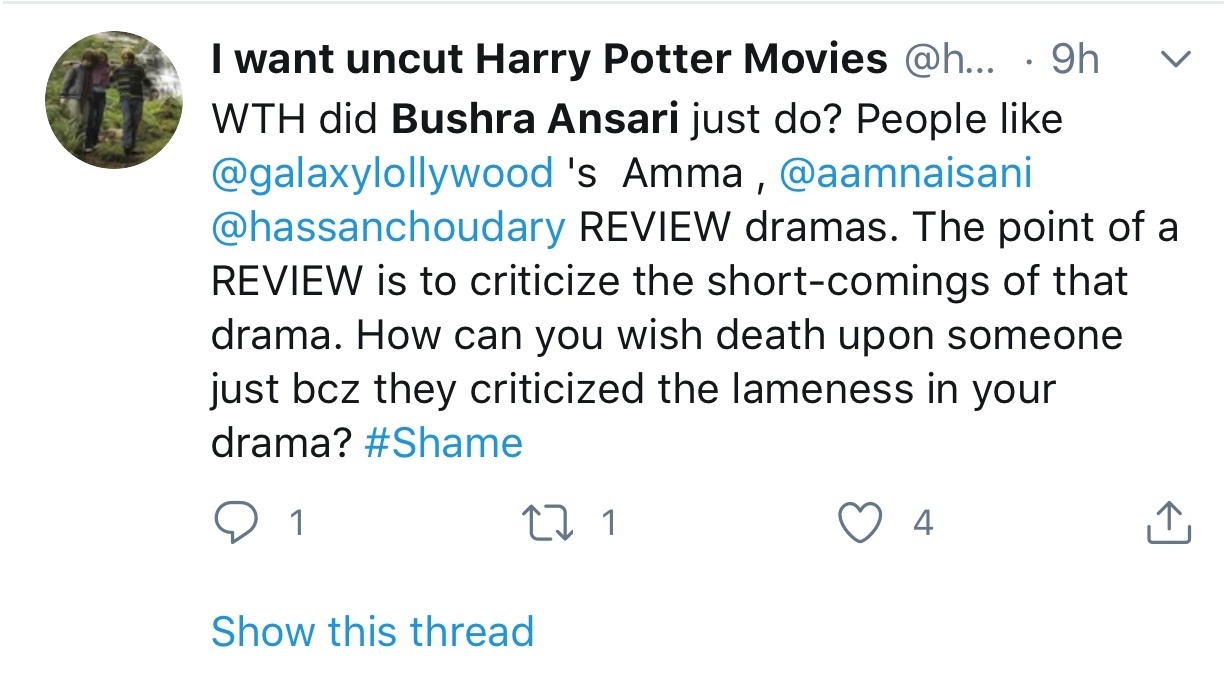Open tweet options chevron menu
This screenshot has width=1224, height=679.
[x=1176, y=61]
